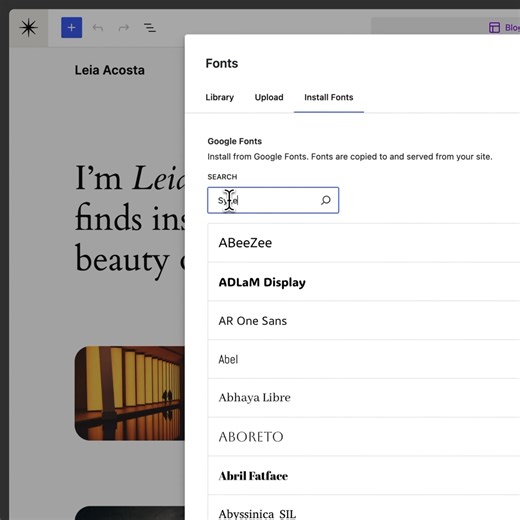This screenshot has width=520, height=520.
Task: Click the search magnifier icon
Action: click(326, 200)
